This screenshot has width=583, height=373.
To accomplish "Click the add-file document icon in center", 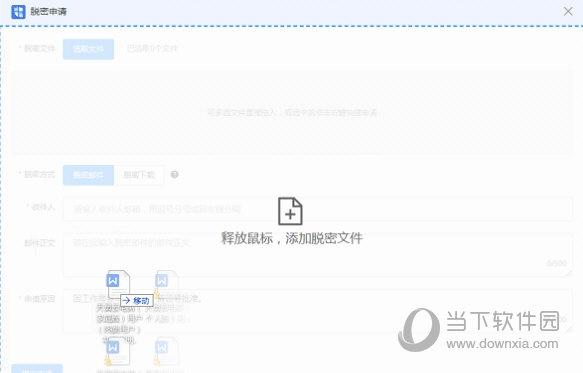I will click(290, 211).
